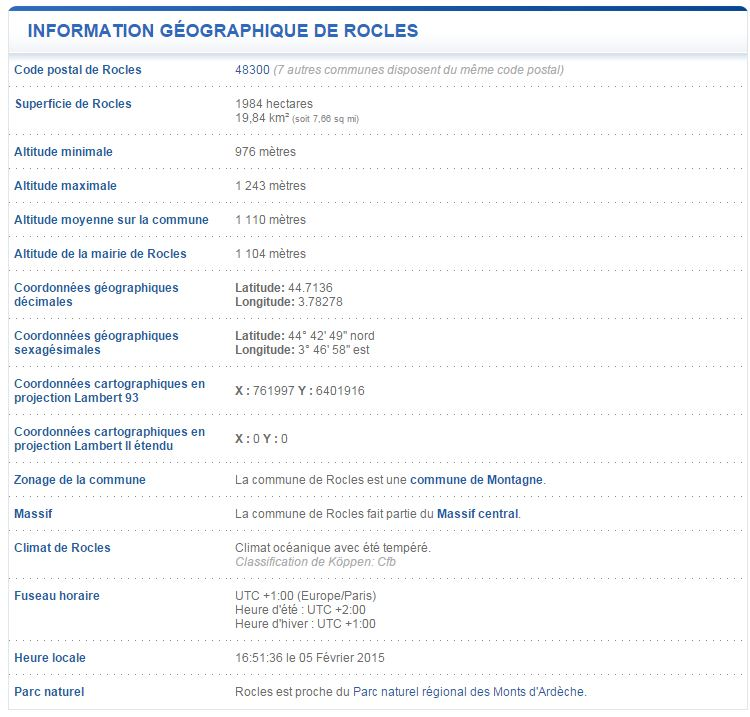Image resolution: width=750 pixels, height=717 pixels.
Task: Select the text 'Heure d'hiver : UTC +1:00'
Action: [305, 624]
